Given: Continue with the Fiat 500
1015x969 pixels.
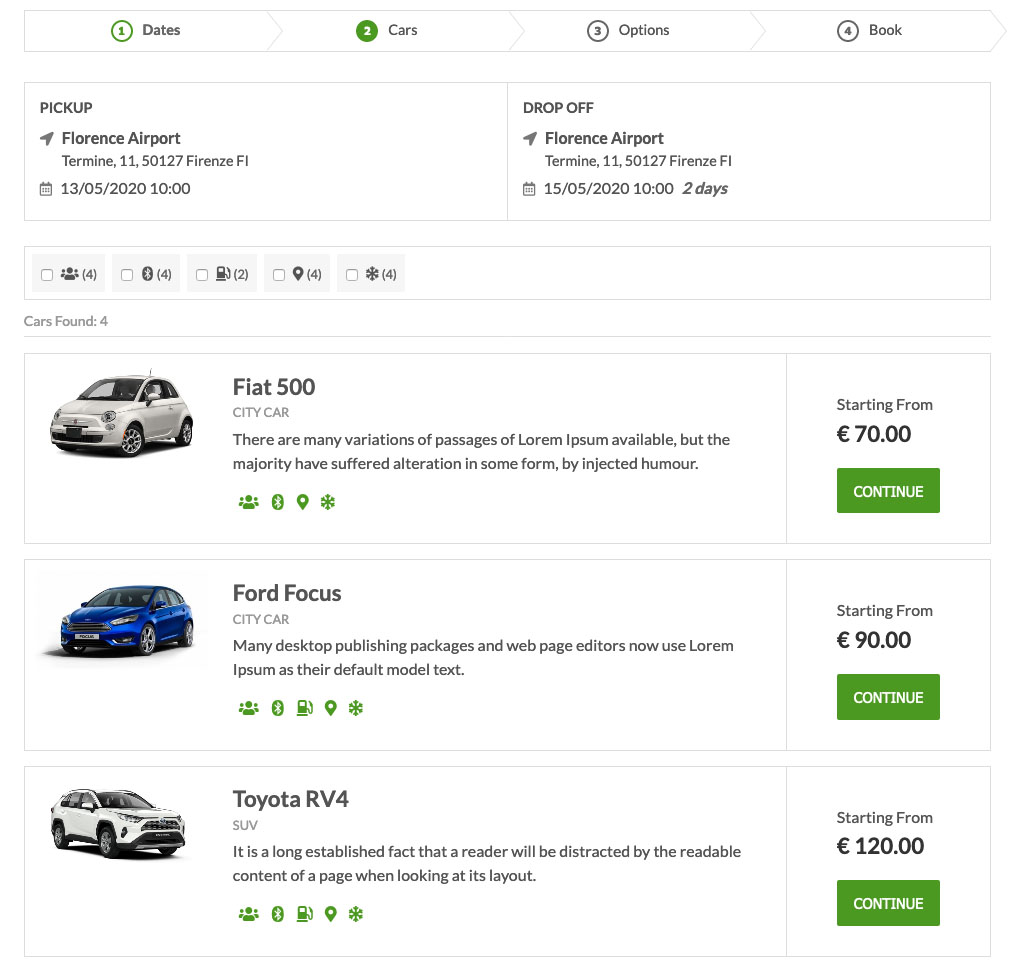Looking at the screenshot, I should [888, 491].
